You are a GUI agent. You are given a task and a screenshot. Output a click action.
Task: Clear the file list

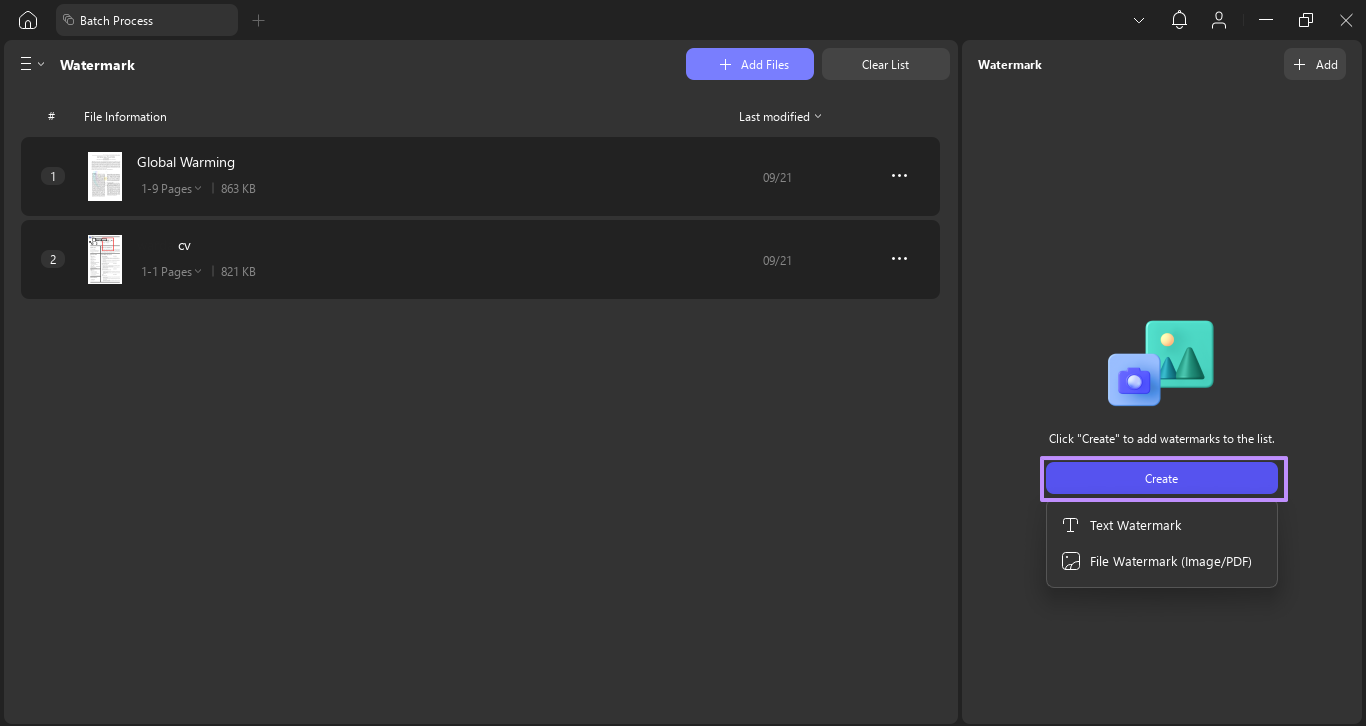(x=885, y=63)
